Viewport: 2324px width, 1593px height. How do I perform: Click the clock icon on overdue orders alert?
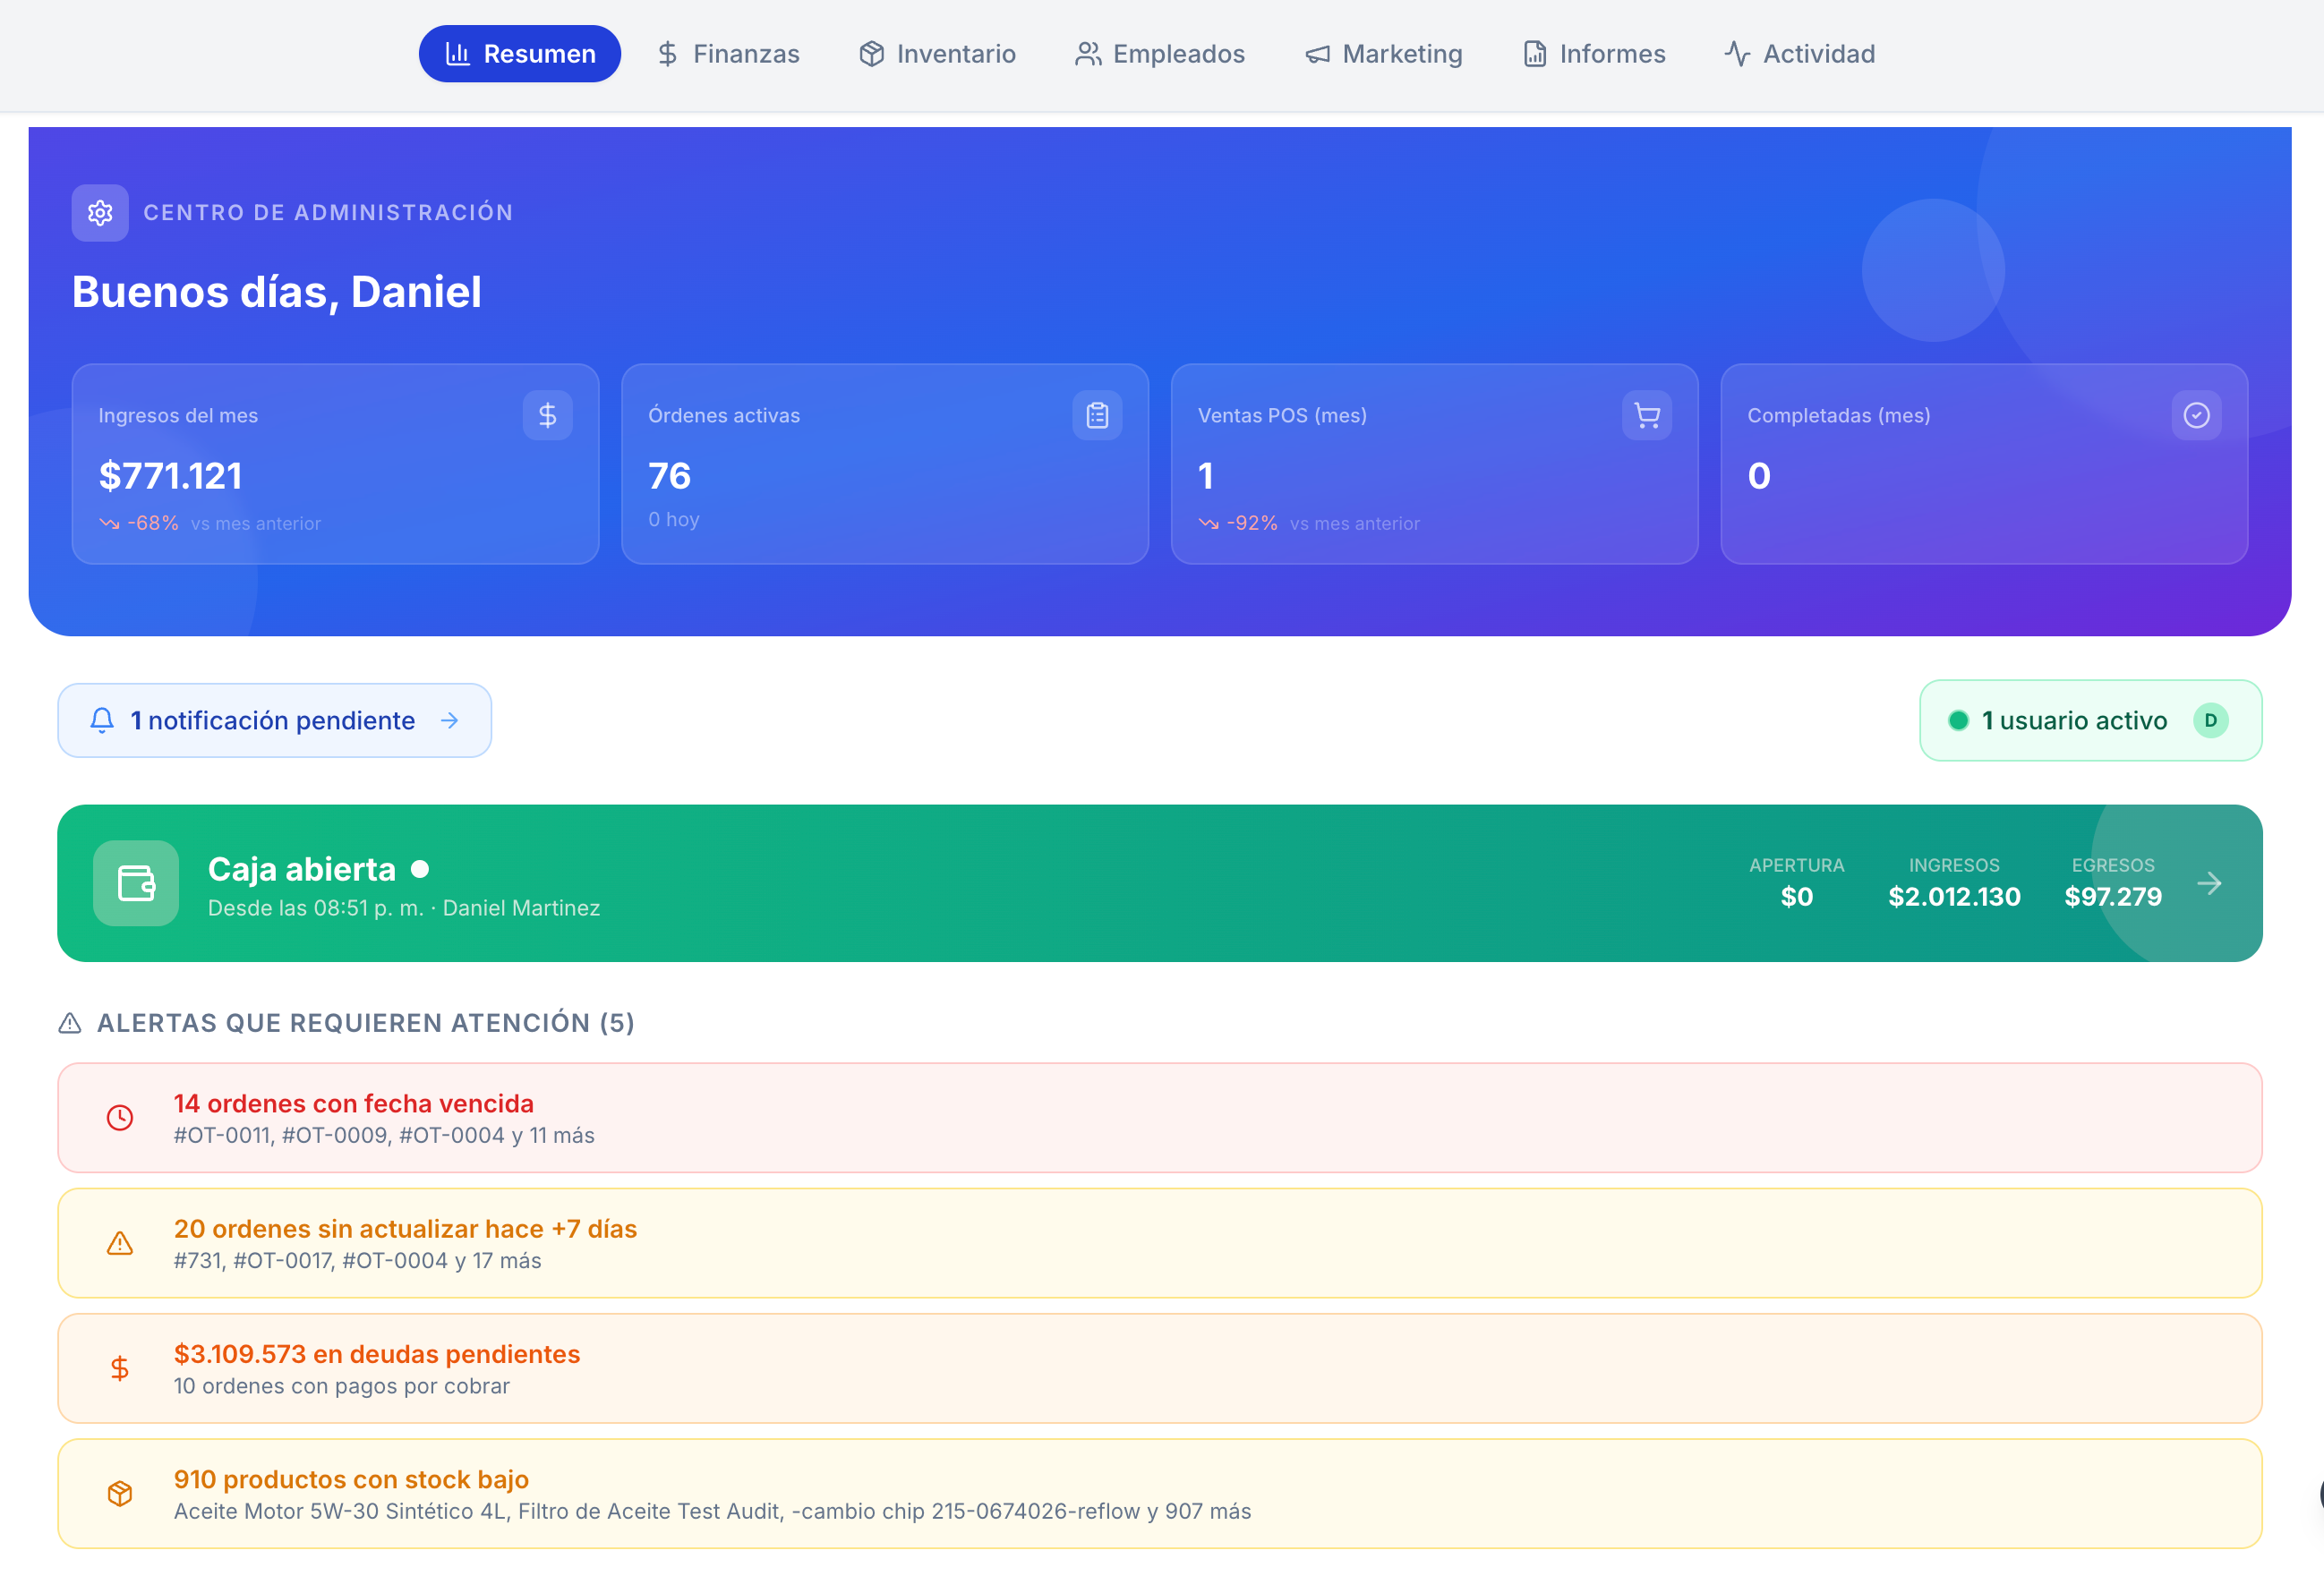click(x=120, y=1117)
